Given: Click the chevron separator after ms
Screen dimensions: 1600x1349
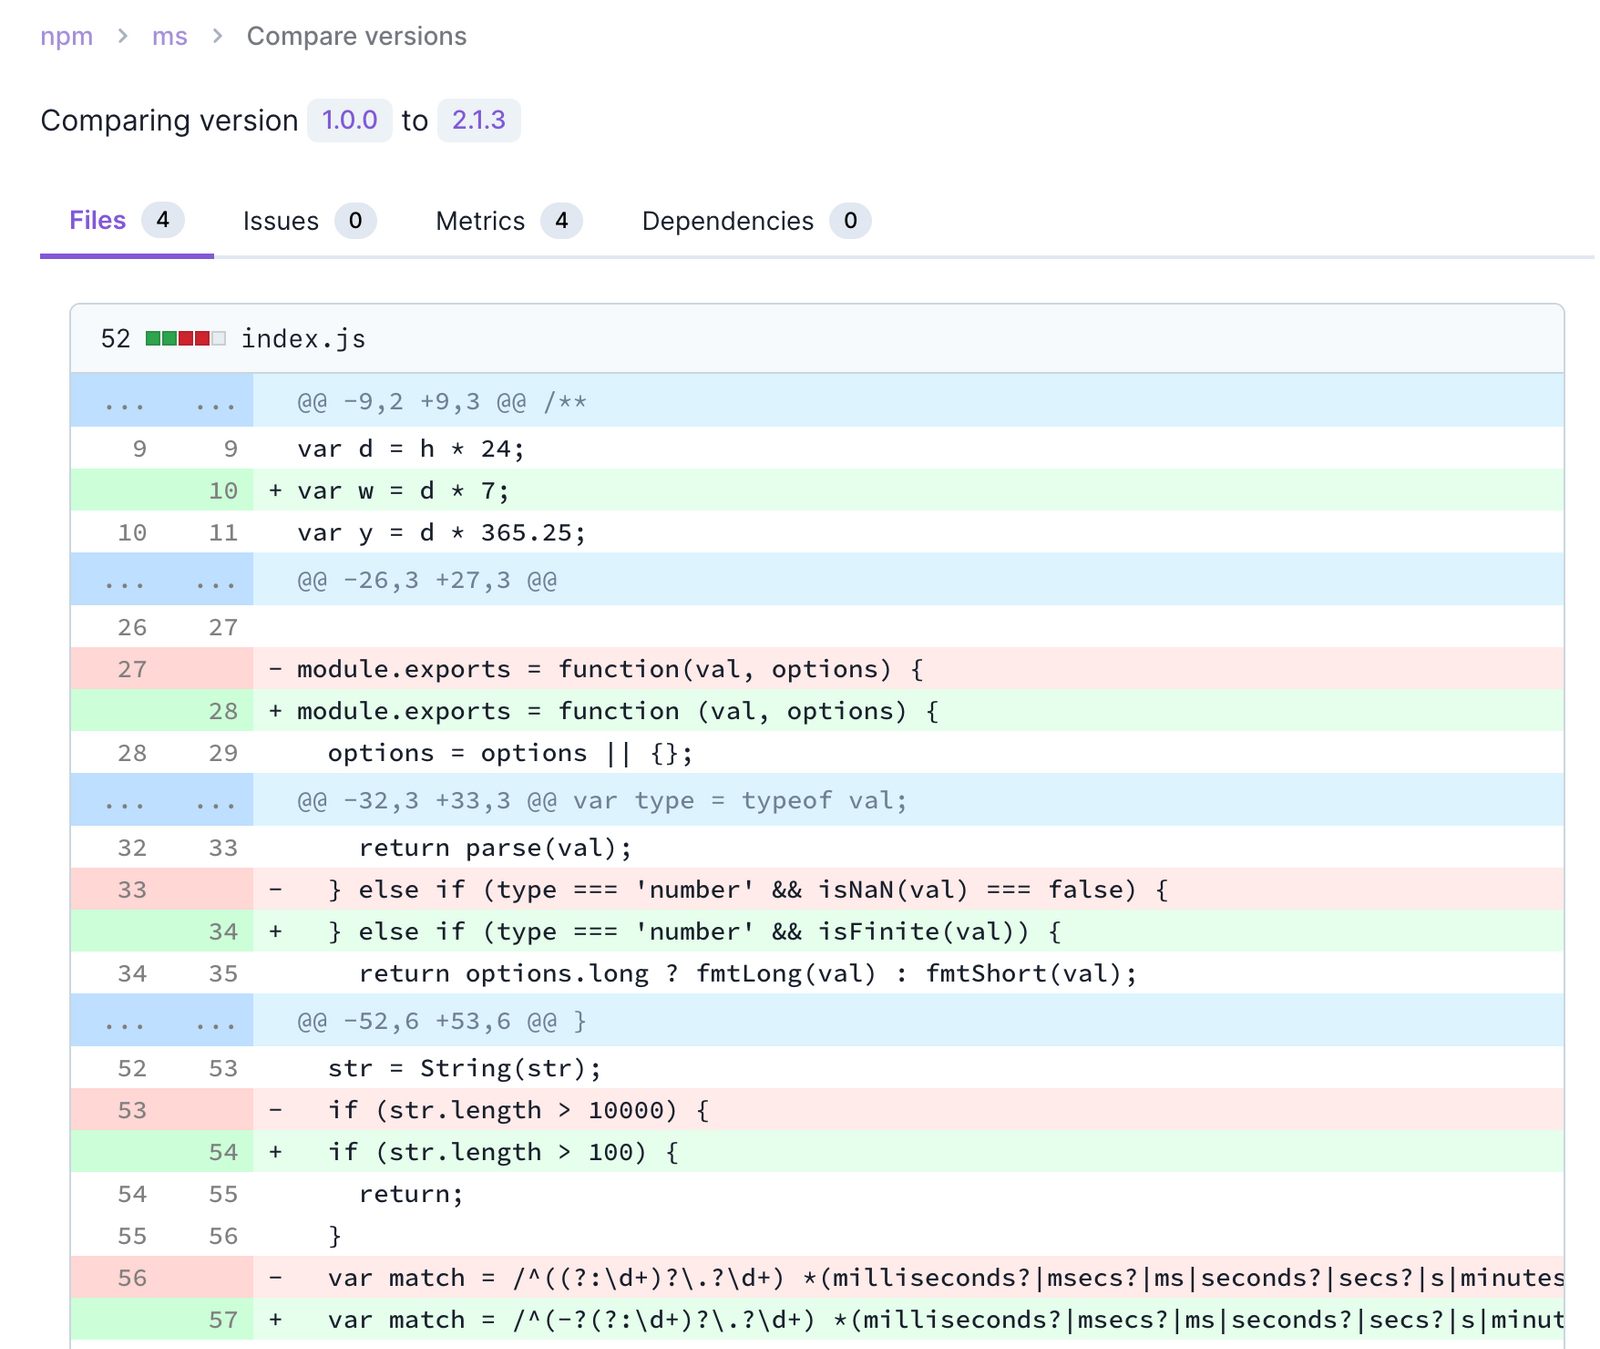Looking at the screenshot, I should point(217,36).
